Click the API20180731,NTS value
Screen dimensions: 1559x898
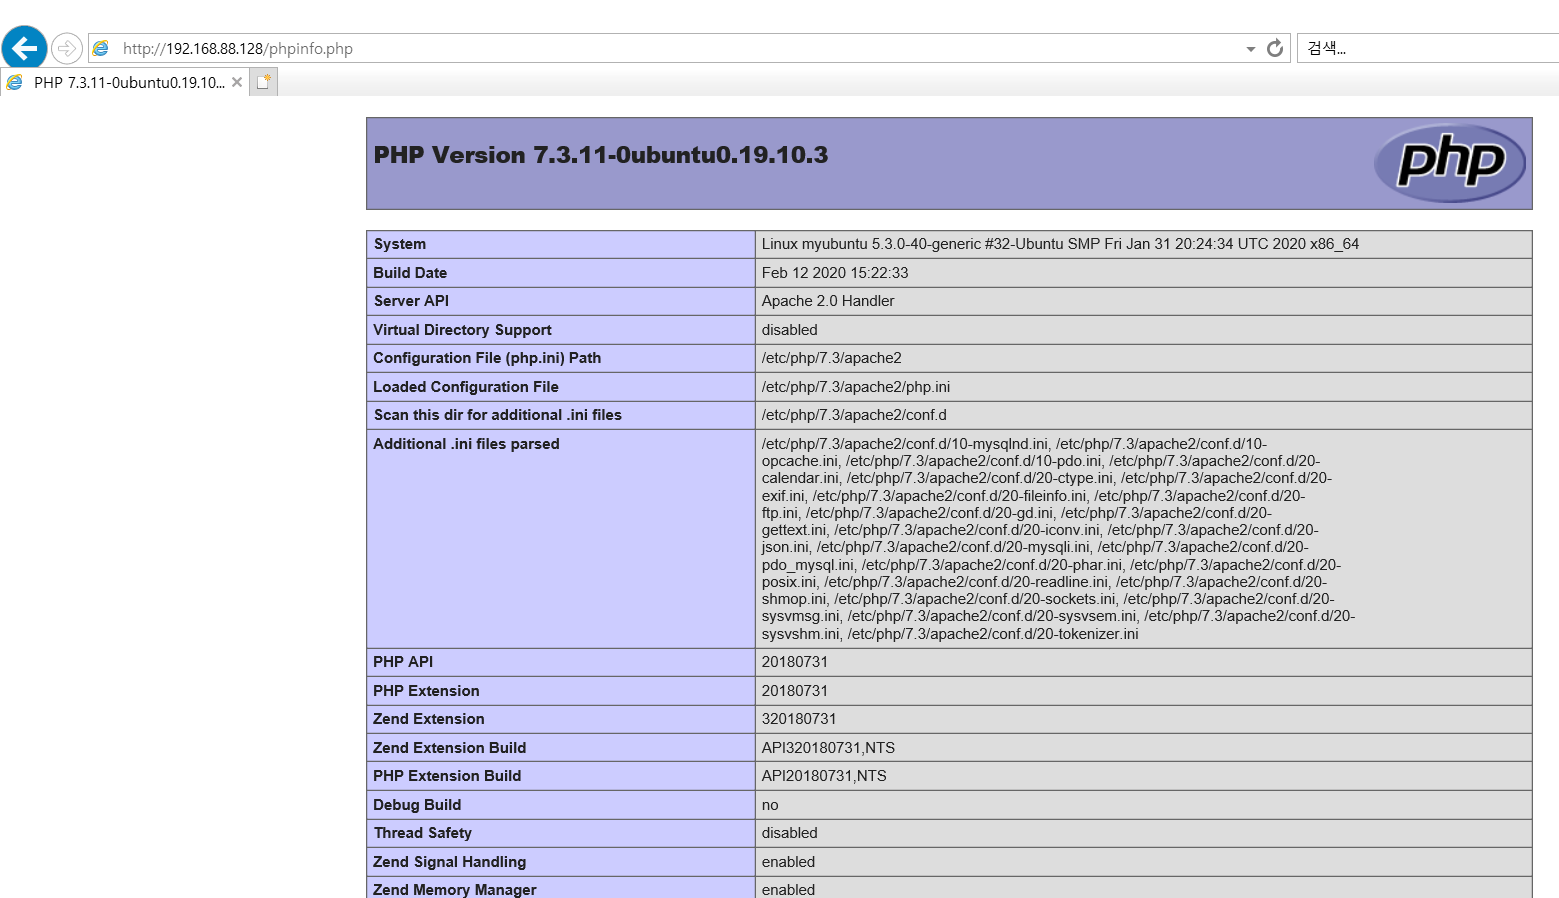(x=824, y=776)
